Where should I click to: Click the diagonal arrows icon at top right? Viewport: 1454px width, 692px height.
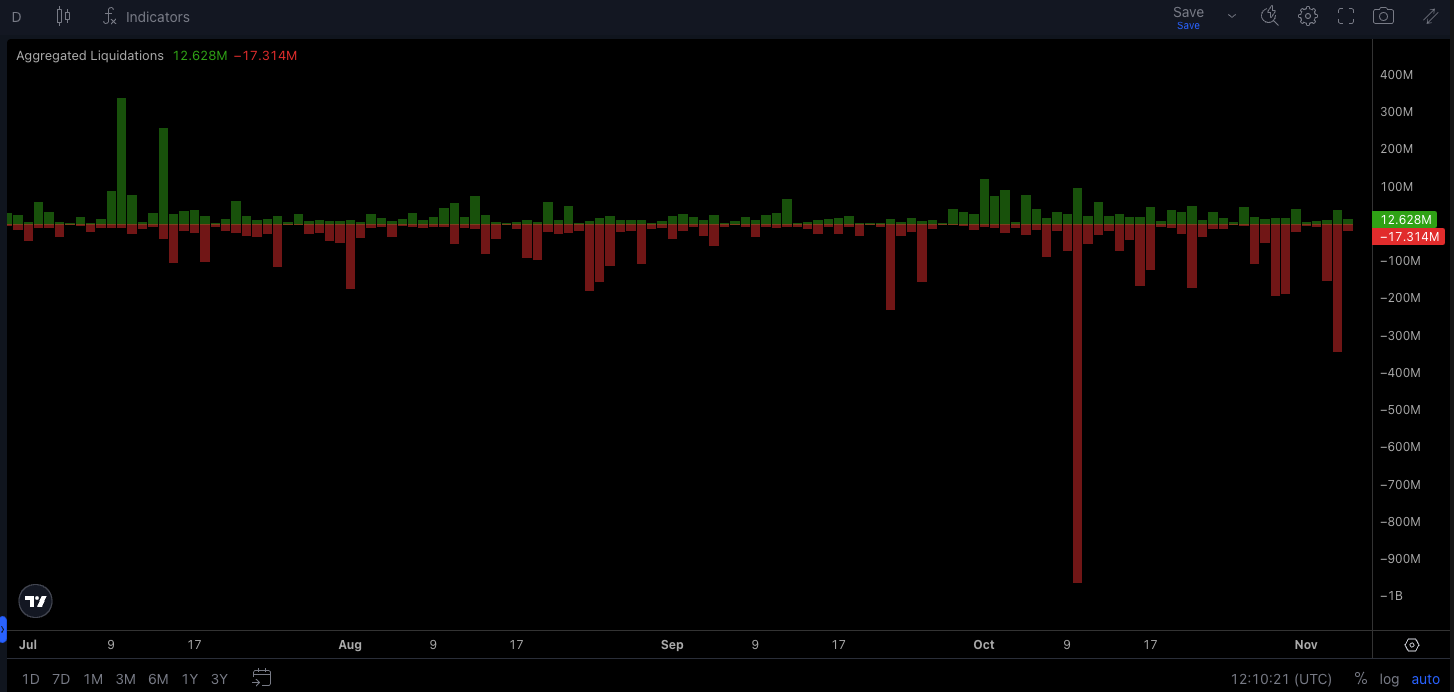pos(1430,16)
